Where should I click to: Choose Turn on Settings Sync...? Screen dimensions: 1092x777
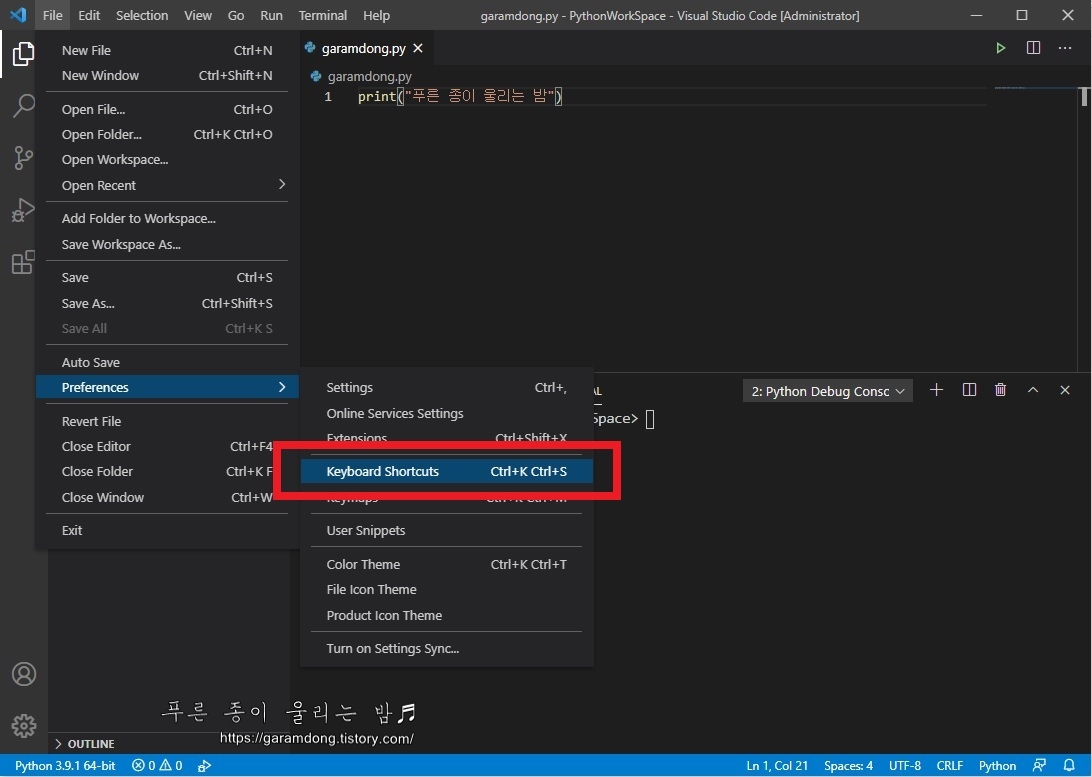tap(446, 648)
